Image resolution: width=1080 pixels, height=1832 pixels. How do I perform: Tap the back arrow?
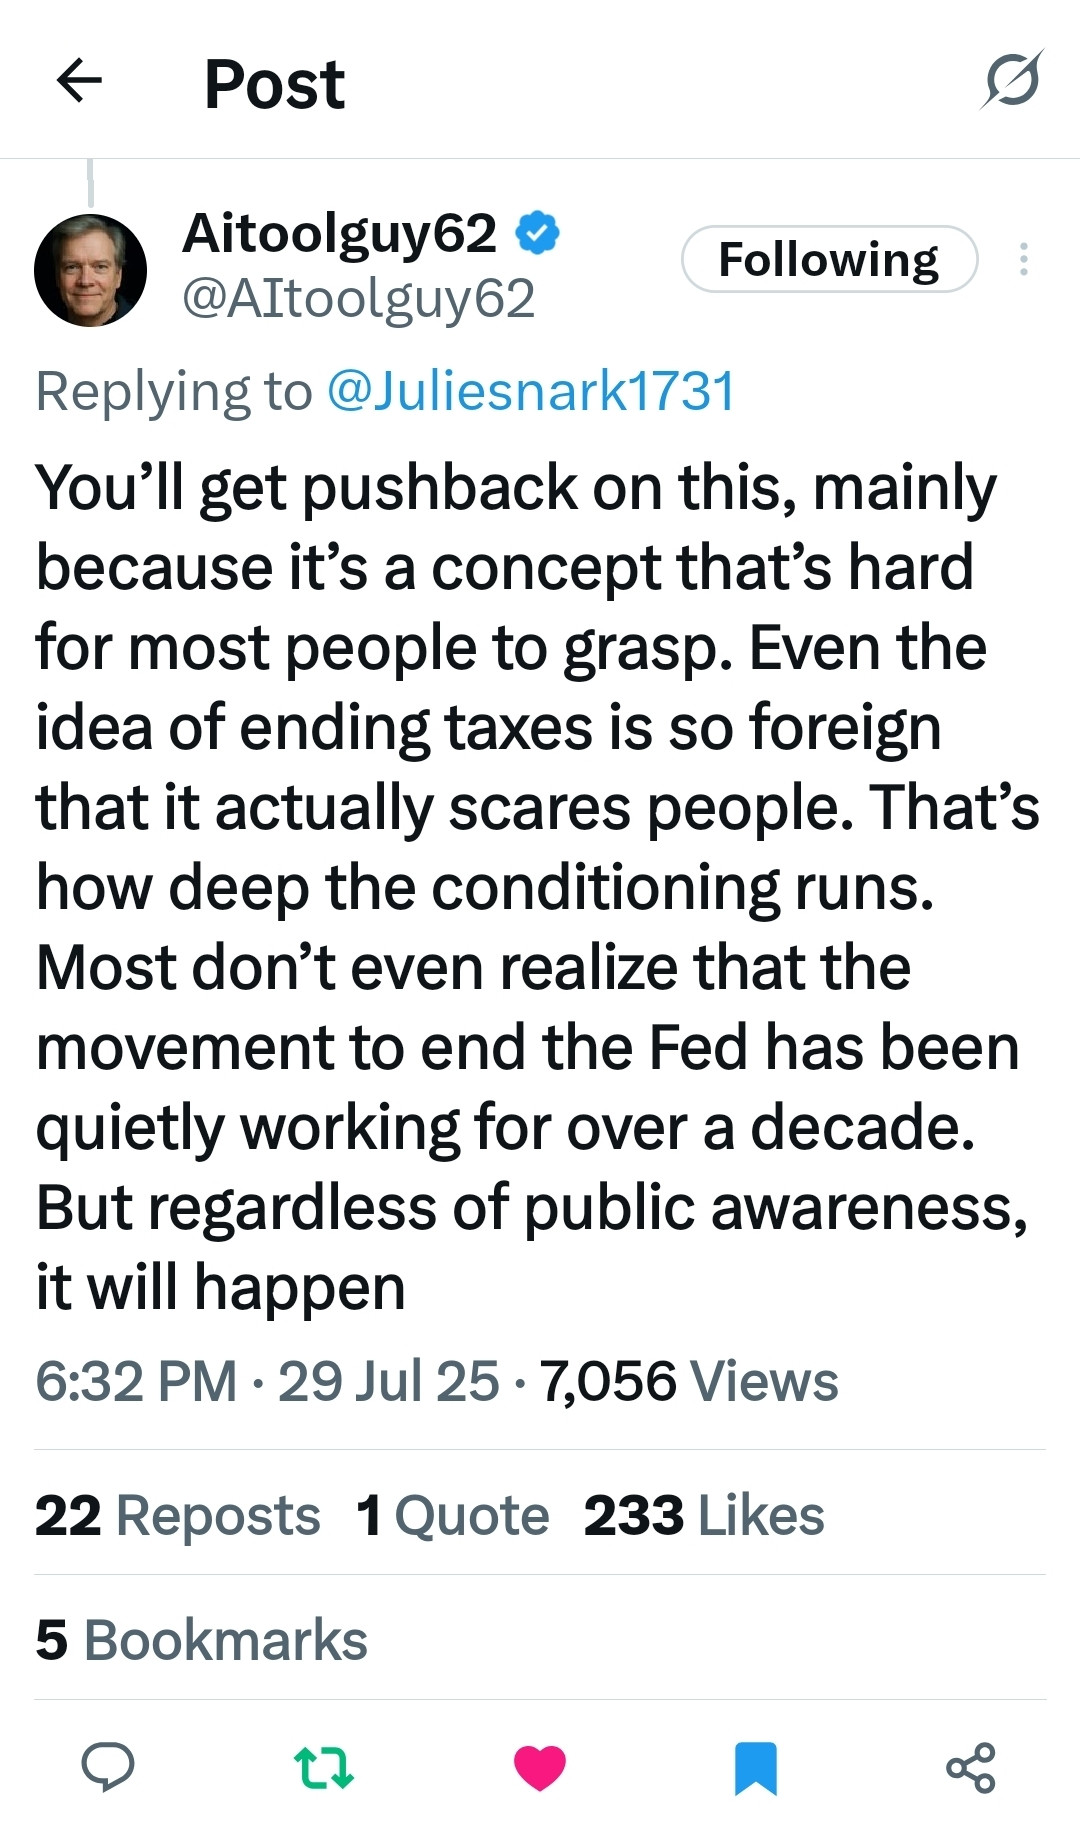coord(79,81)
